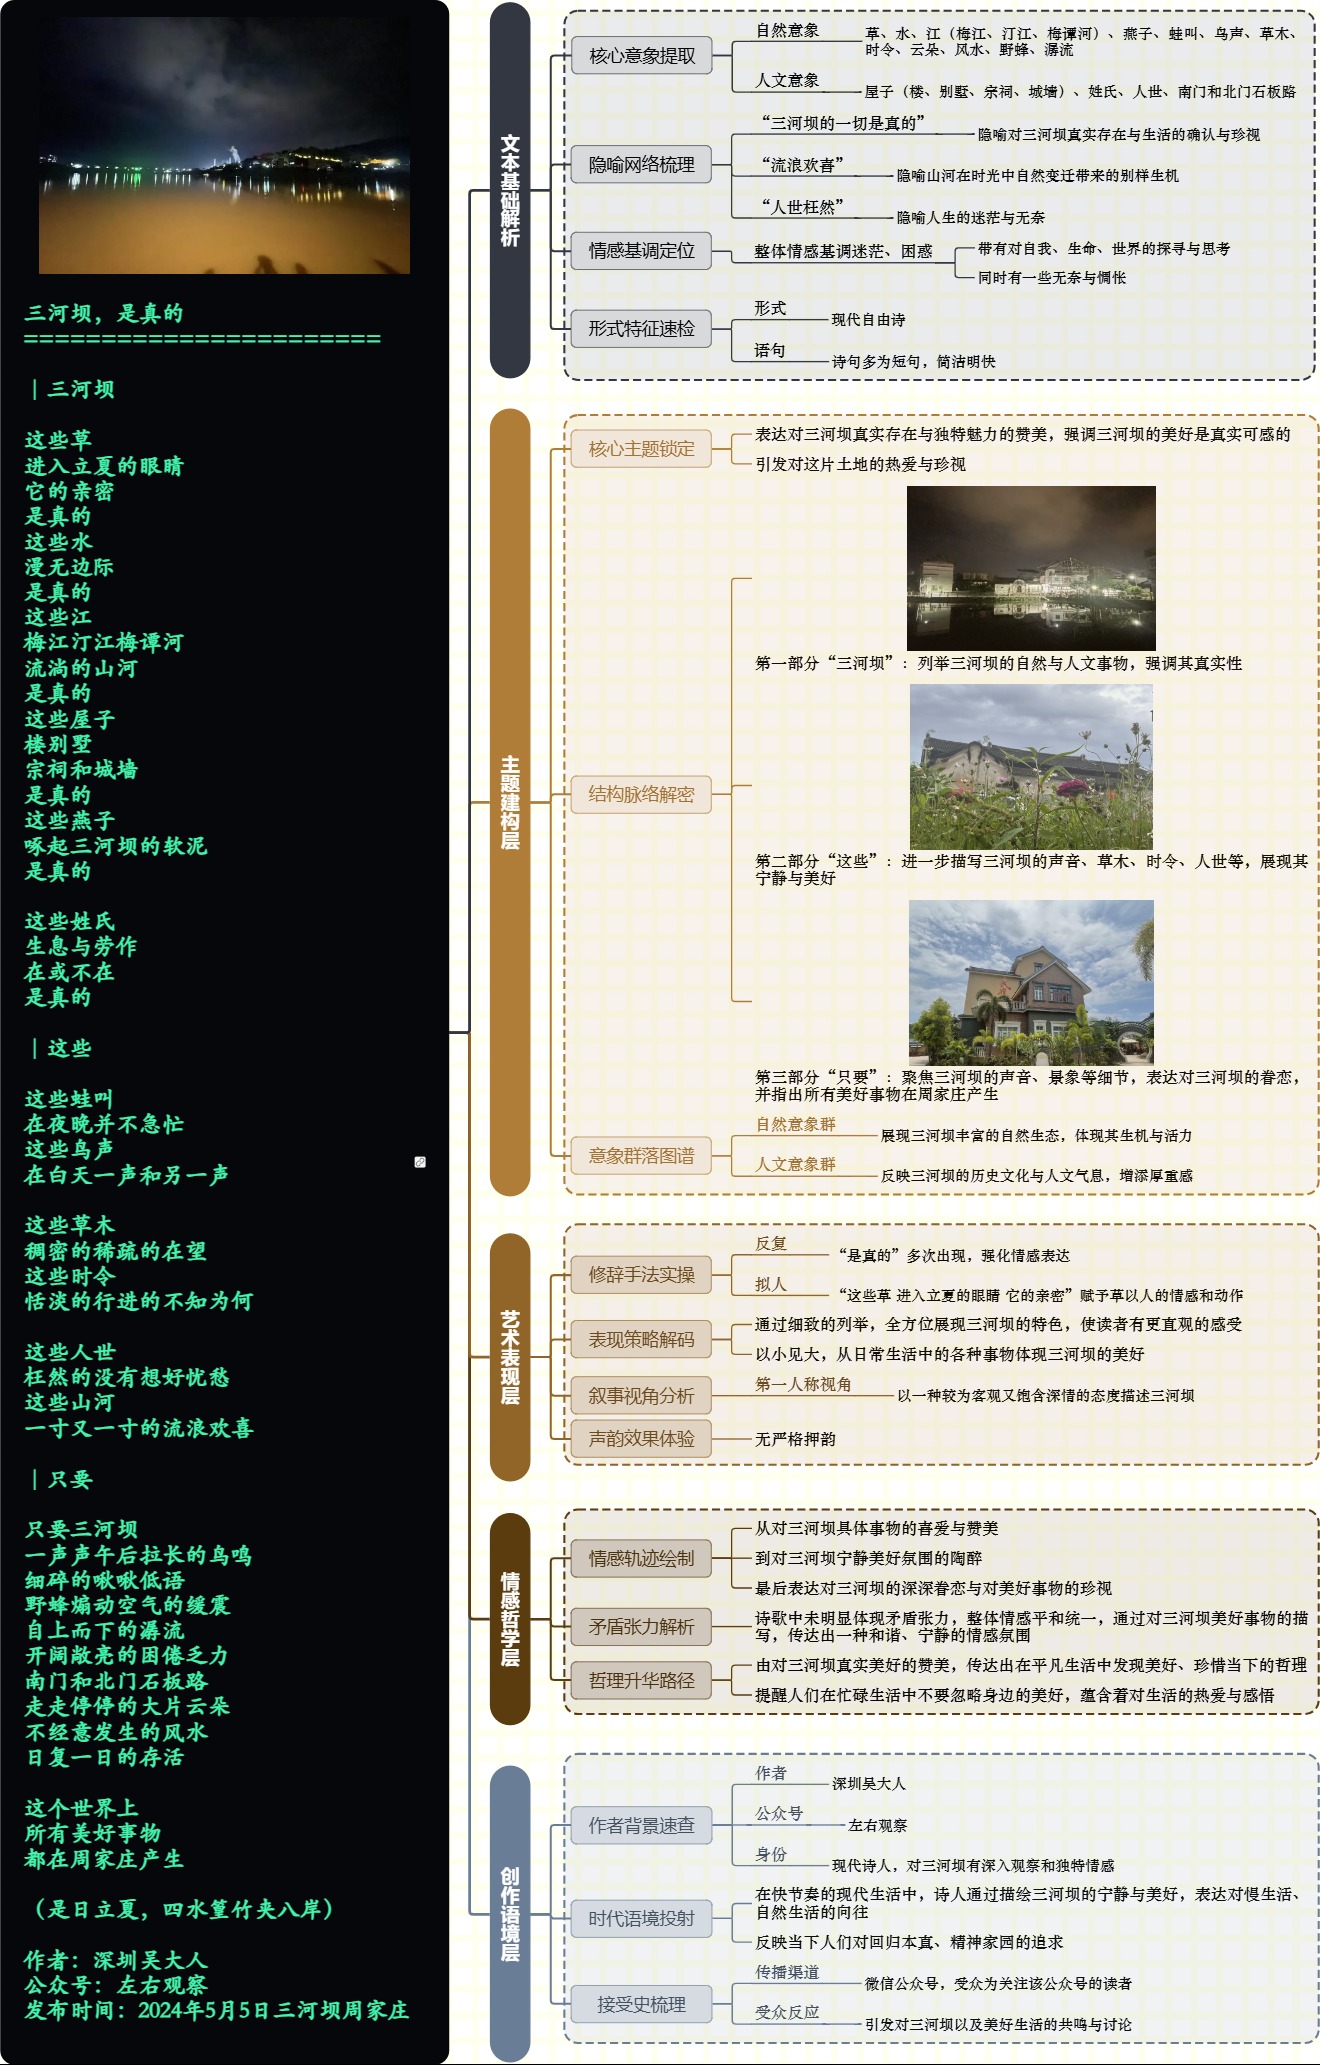Click the 核心意象提取 node
1320x2065 pixels.
pyautogui.click(x=641, y=56)
